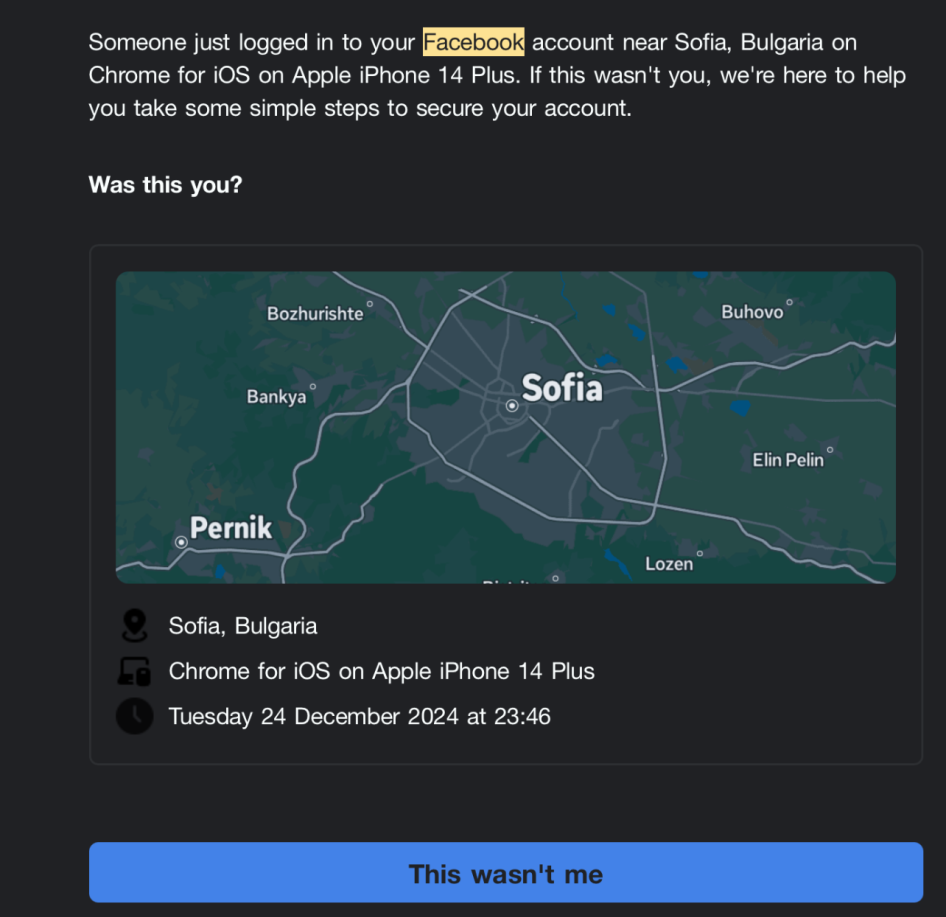Click the Pernik city marker dot

click(181, 542)
